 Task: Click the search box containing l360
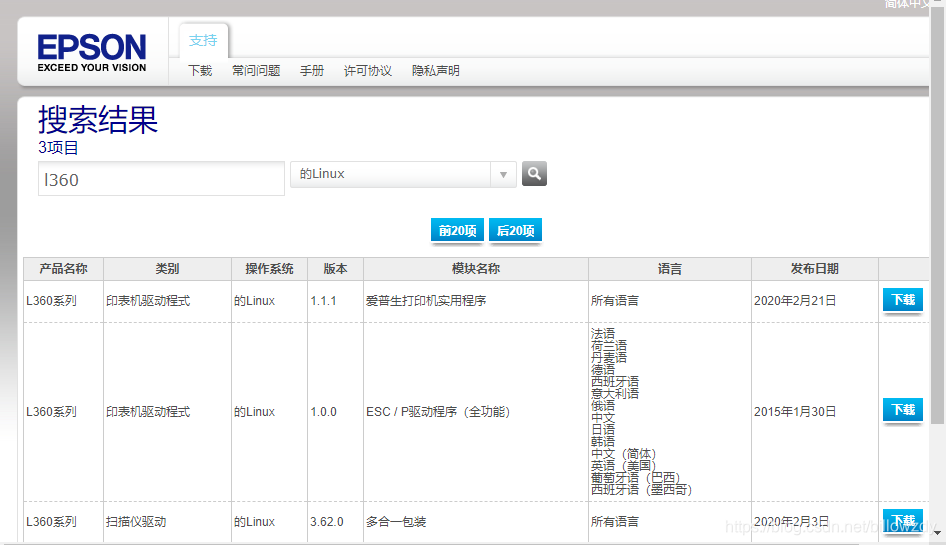click(161, 179)
